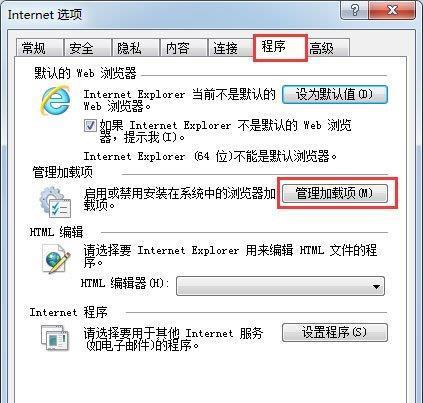The image size is (423, 403).
Task: Click the 设置程序(S) button
Action: coord(335,332)
